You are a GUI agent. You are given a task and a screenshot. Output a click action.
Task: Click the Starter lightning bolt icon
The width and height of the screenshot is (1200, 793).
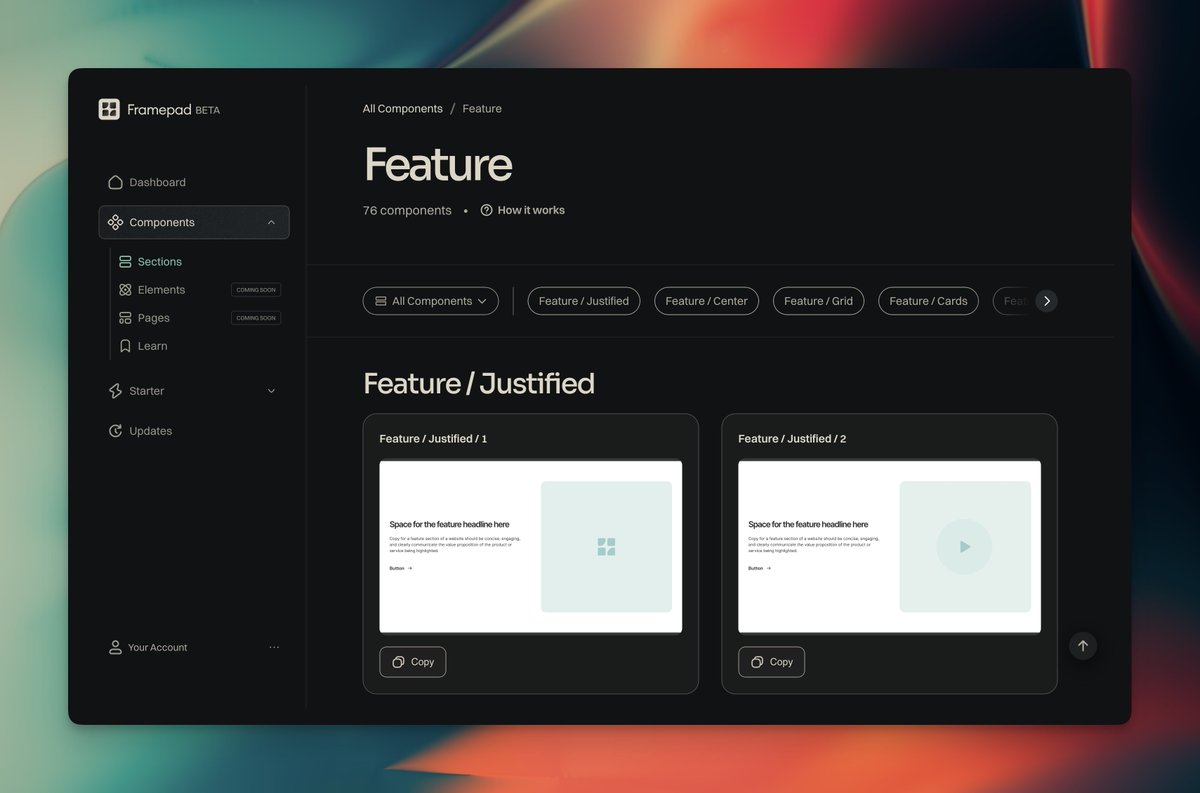(x=115, y=390)
